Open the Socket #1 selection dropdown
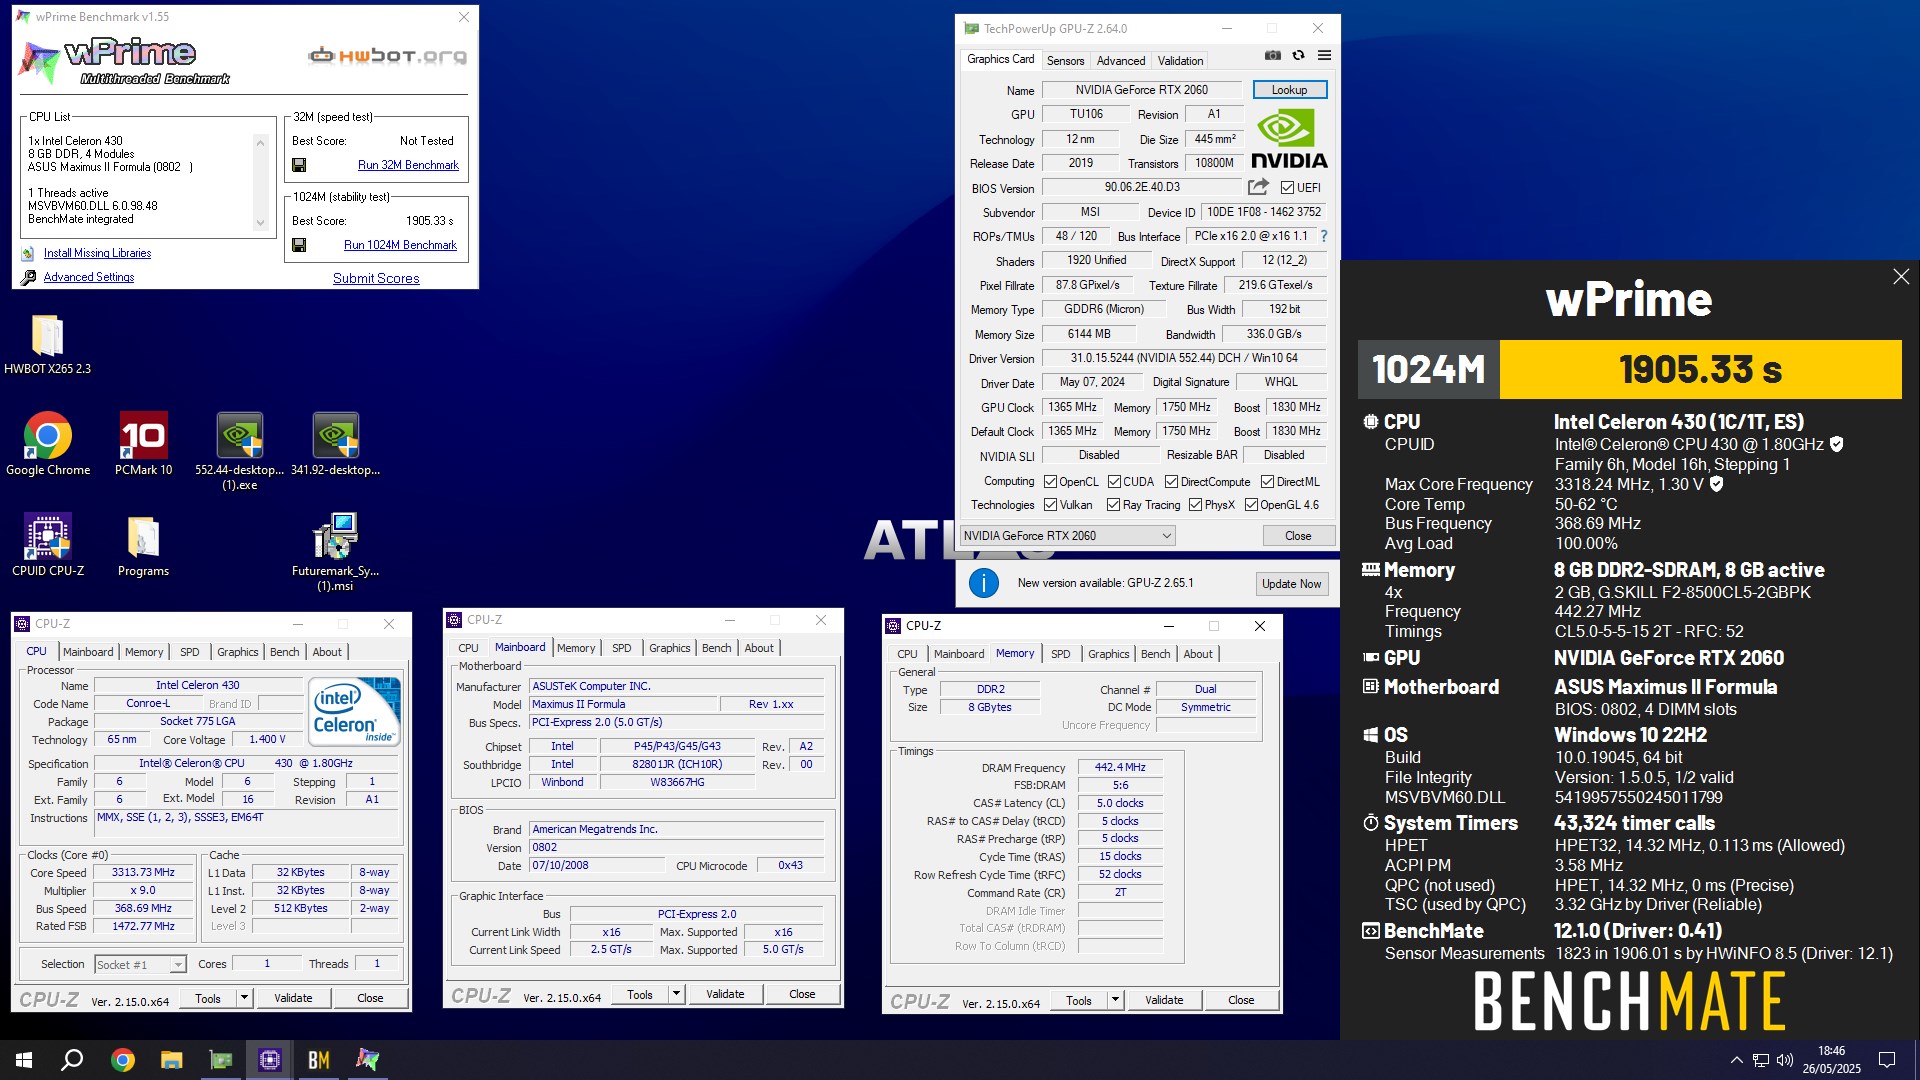The height and width of the screenshot is (1080, 1920). pos(140,965)
